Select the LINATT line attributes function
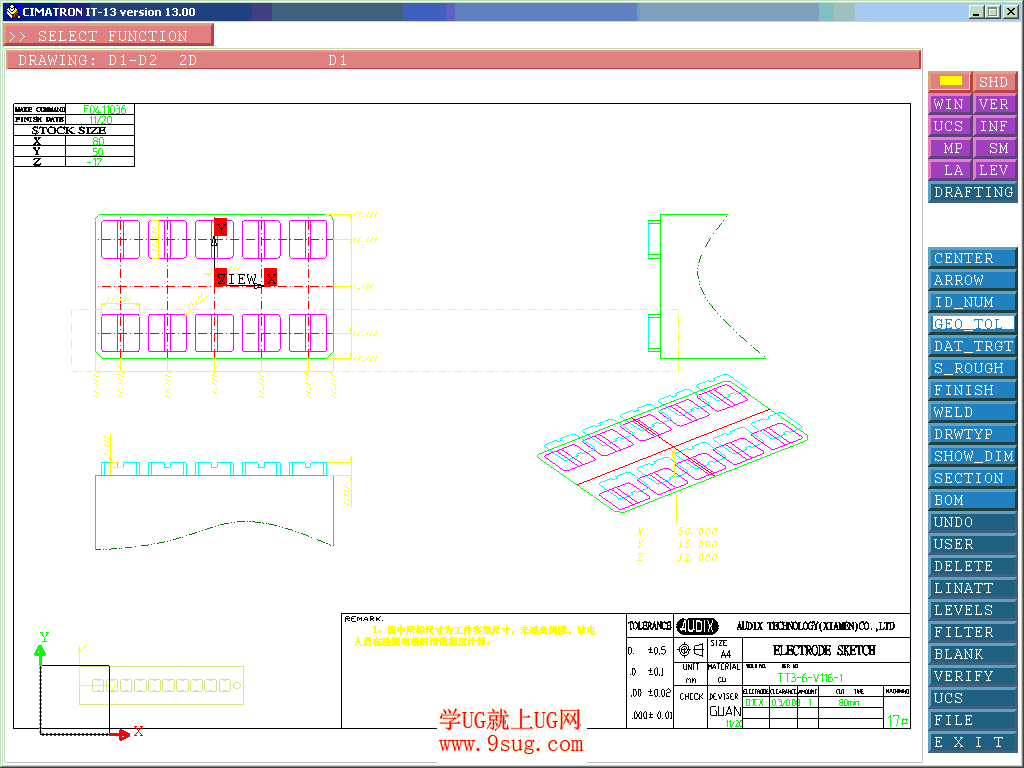Viewport: 1024px width, 768px height. tap(973, 588)
